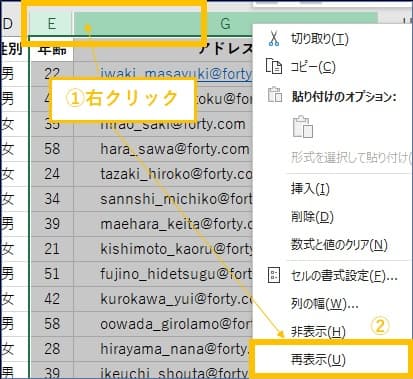
Task: Click the paste options clipboard icon
Action: click(275, 95)
